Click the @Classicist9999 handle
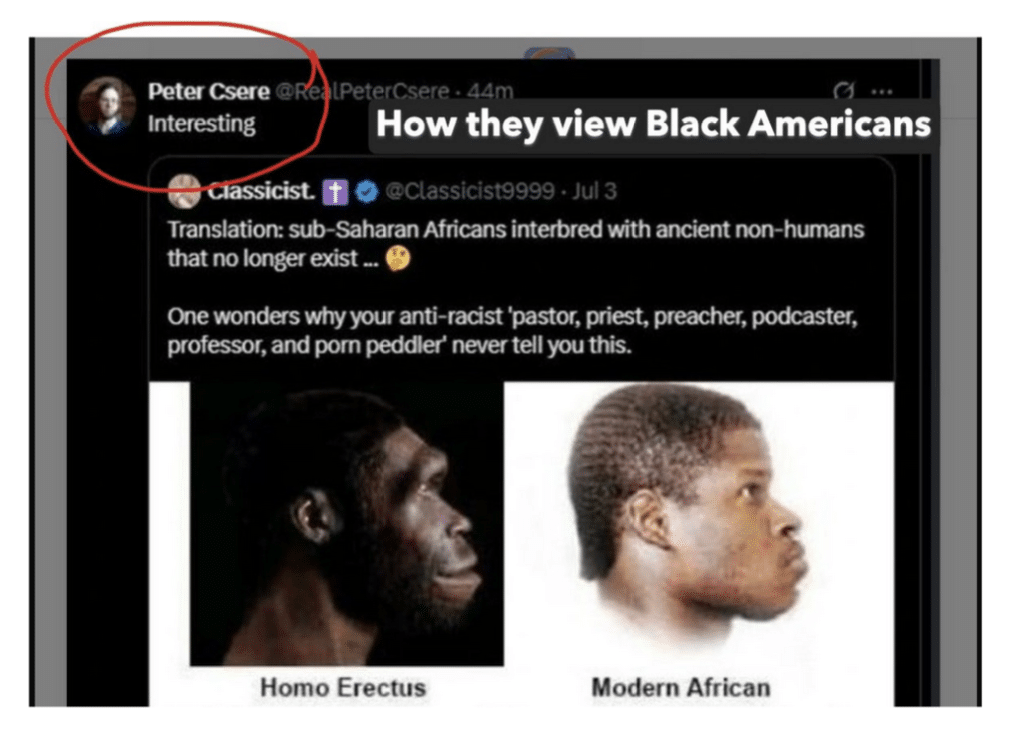This screenshot has width=1024, height=733. (470, 191)
